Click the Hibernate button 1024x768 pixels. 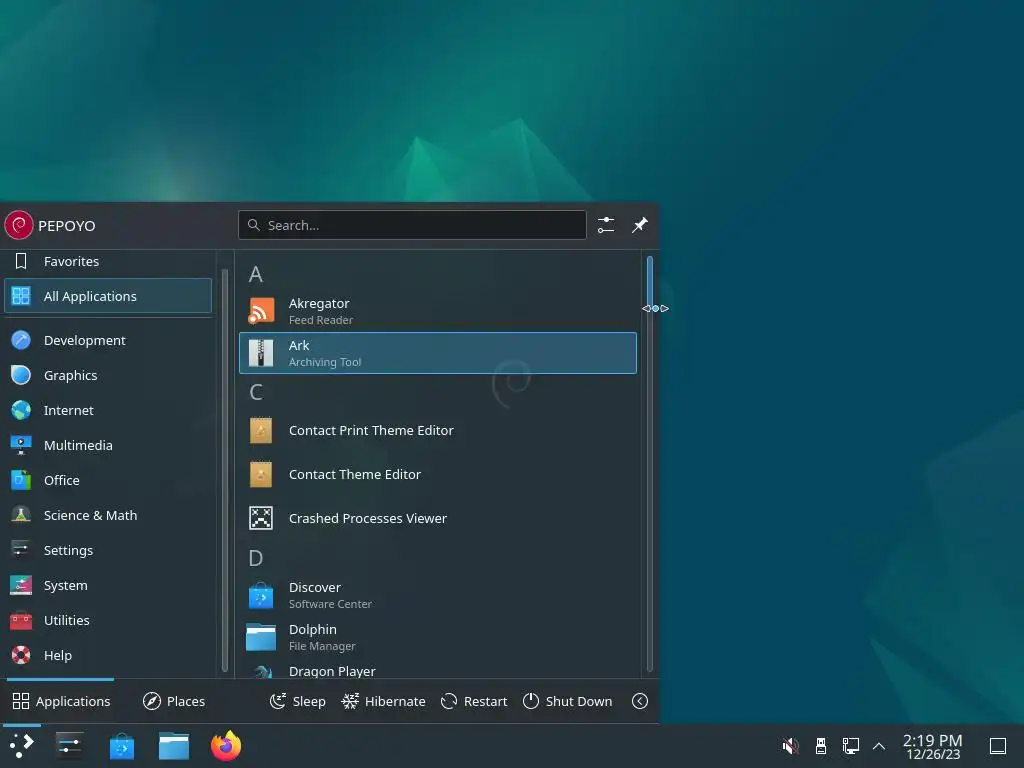coord(383,701)
